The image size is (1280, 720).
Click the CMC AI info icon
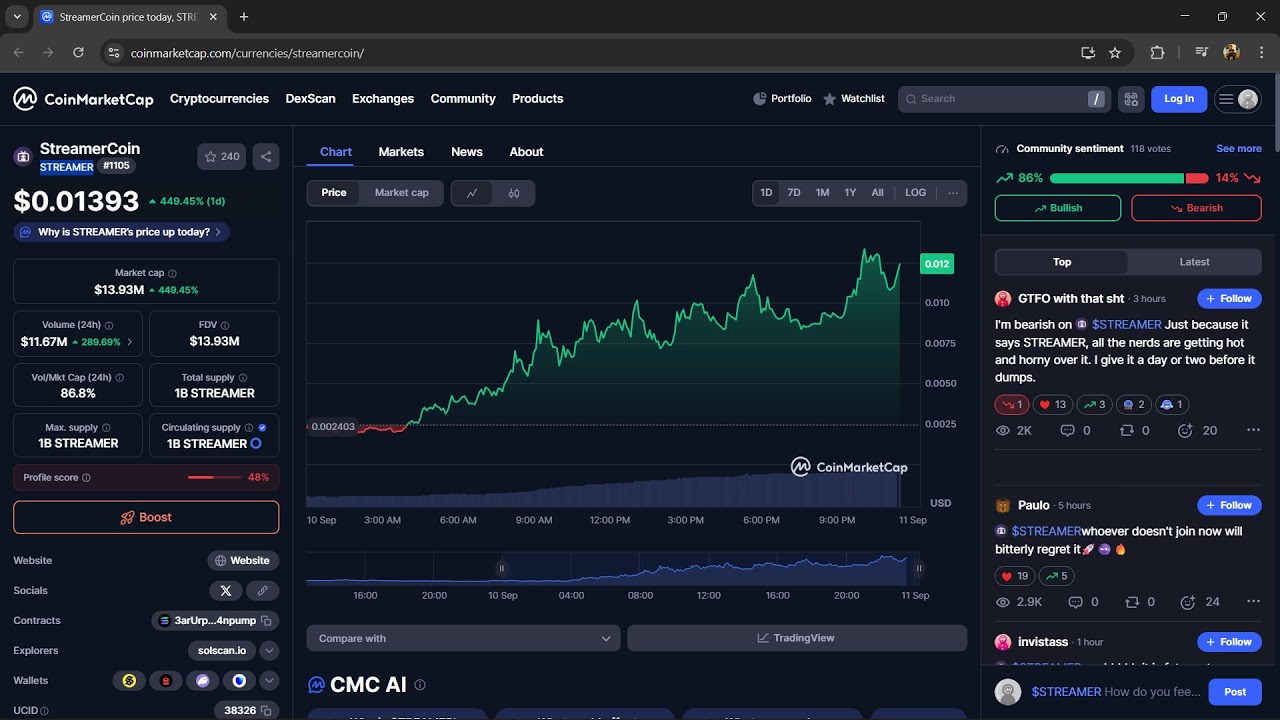pos(420,685)
